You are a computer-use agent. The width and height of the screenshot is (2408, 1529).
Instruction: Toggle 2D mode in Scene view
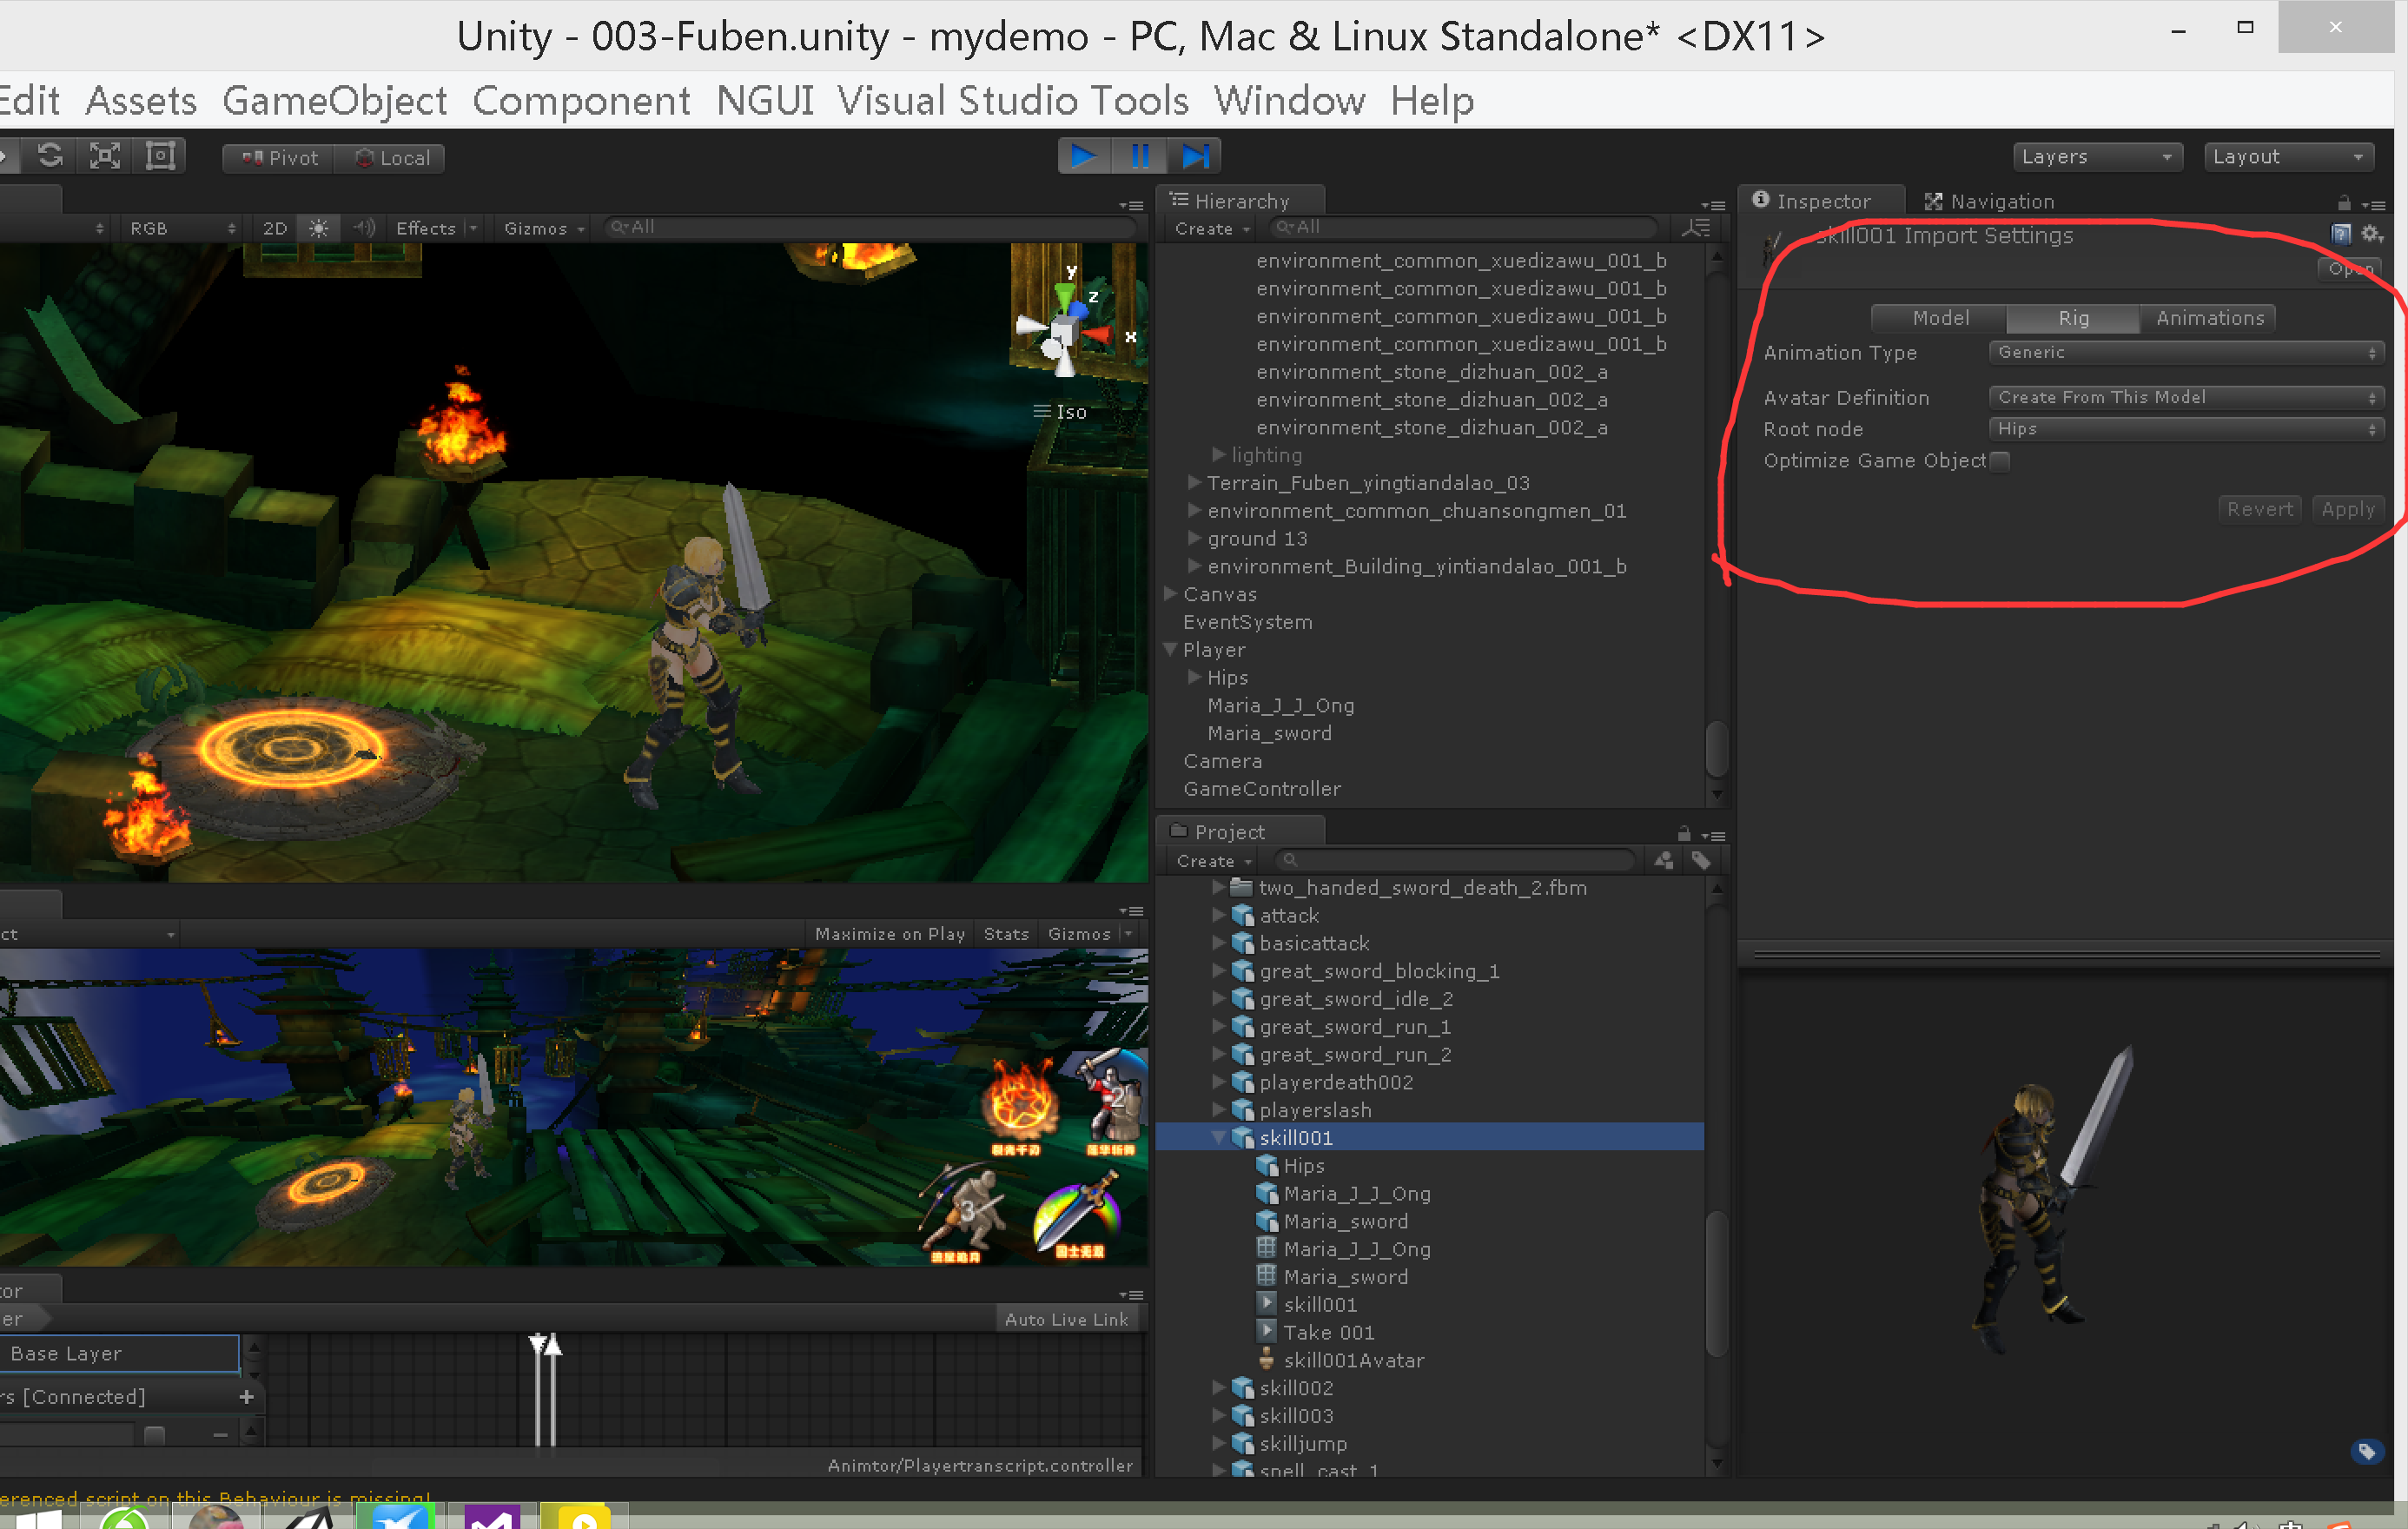[274, 228]
